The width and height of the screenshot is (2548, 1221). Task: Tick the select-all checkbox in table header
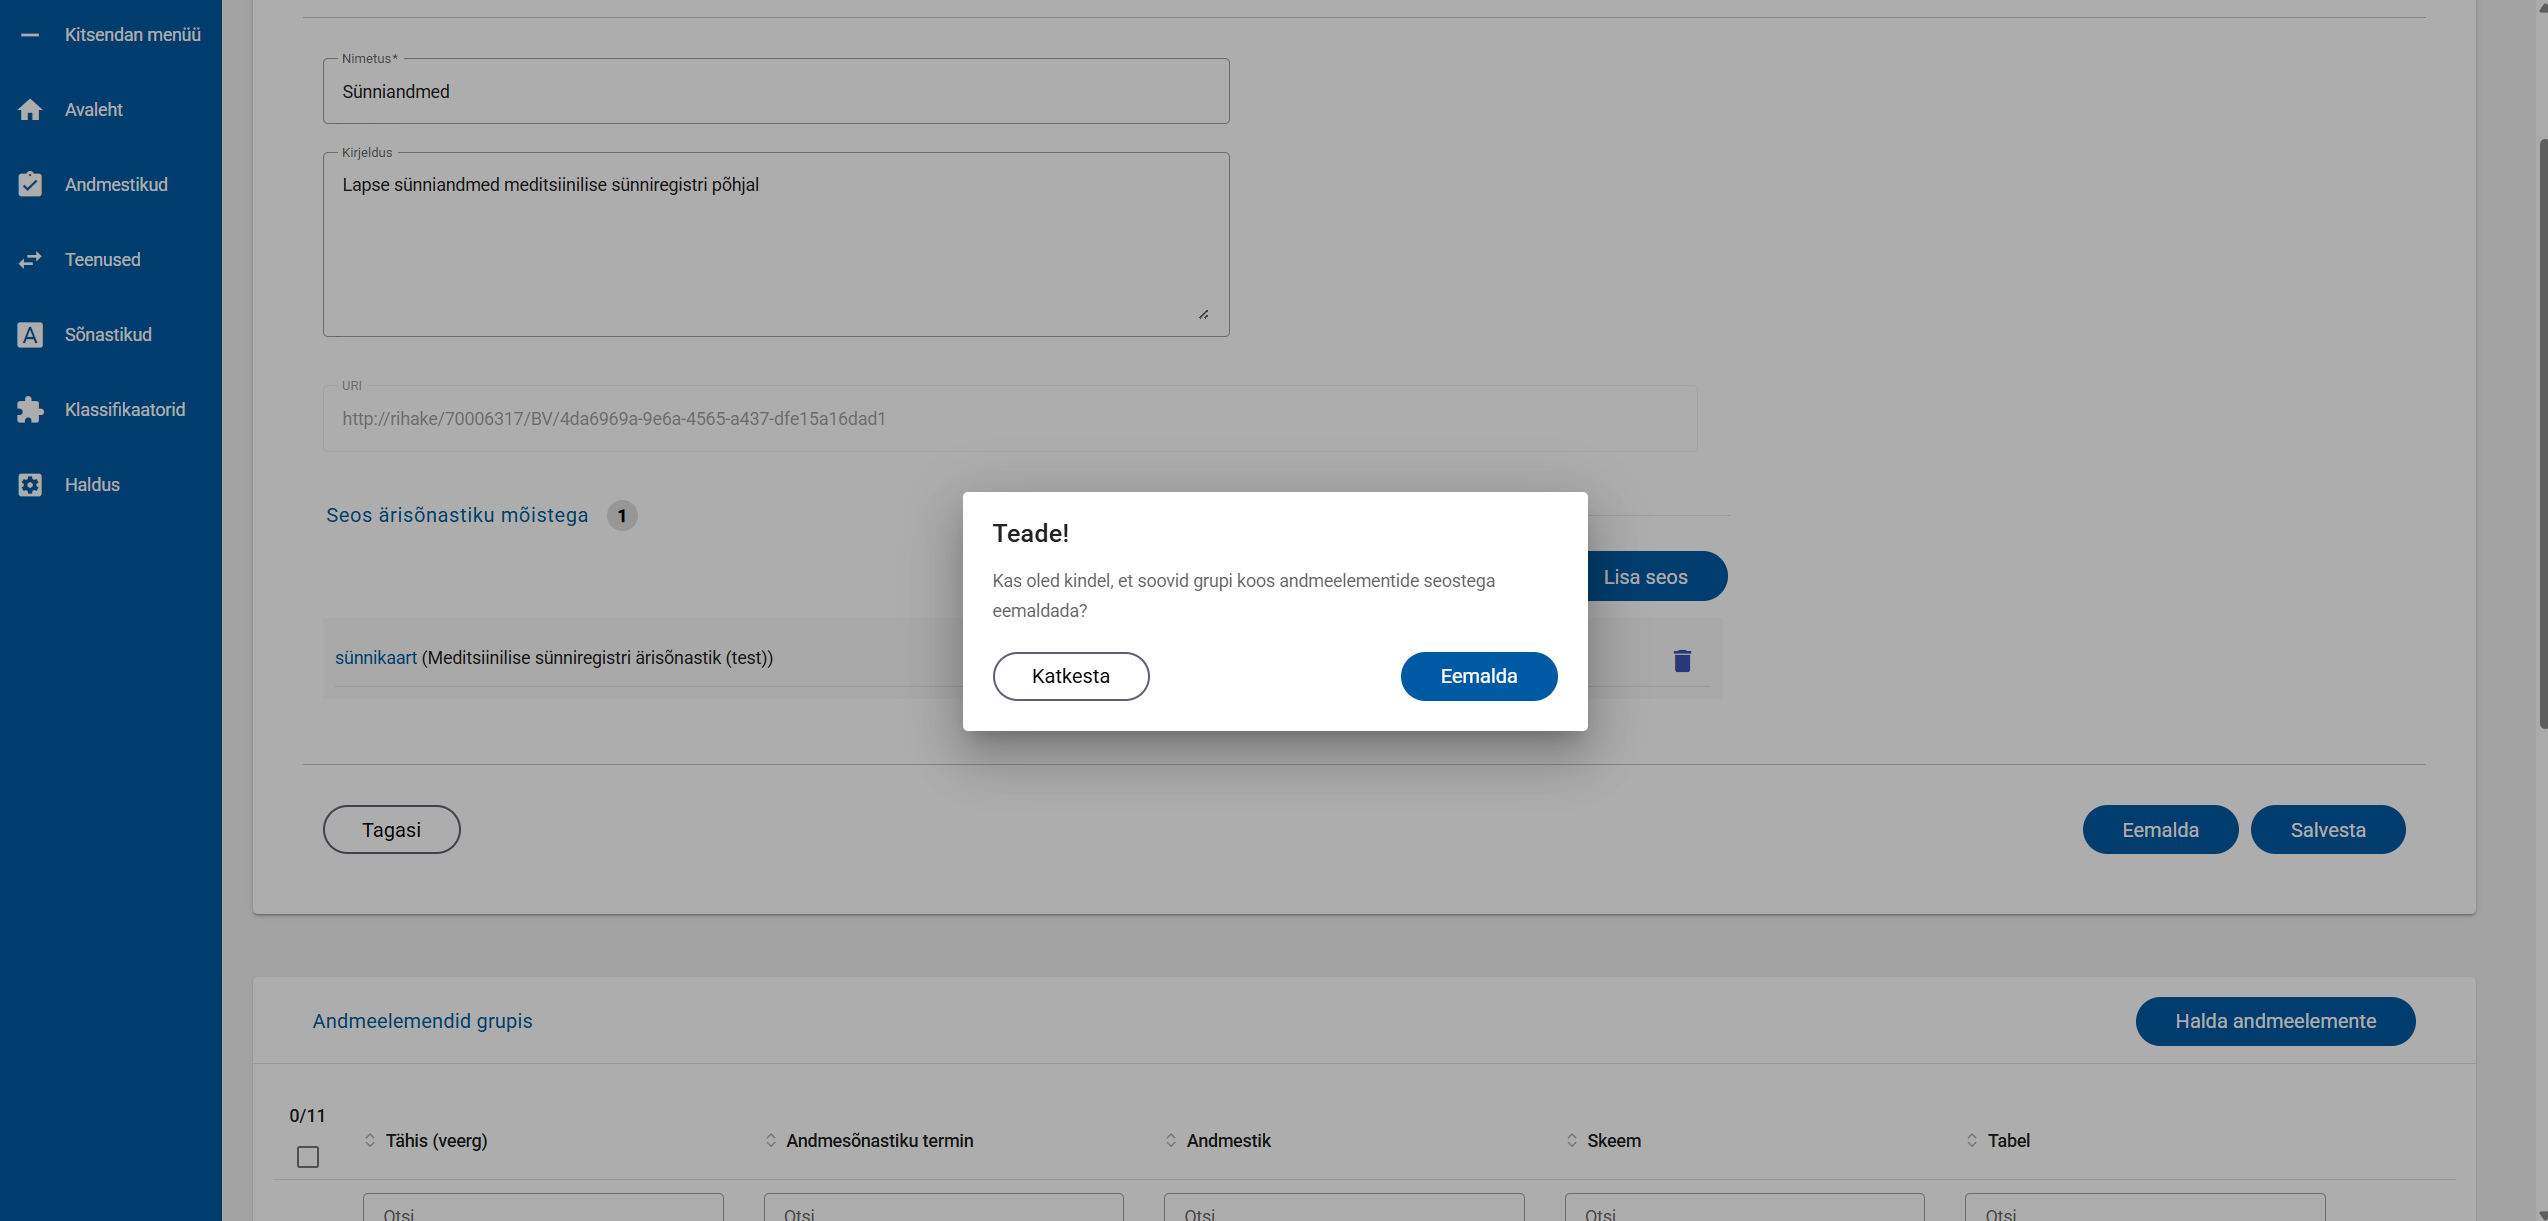click(x=308, y=1157)
